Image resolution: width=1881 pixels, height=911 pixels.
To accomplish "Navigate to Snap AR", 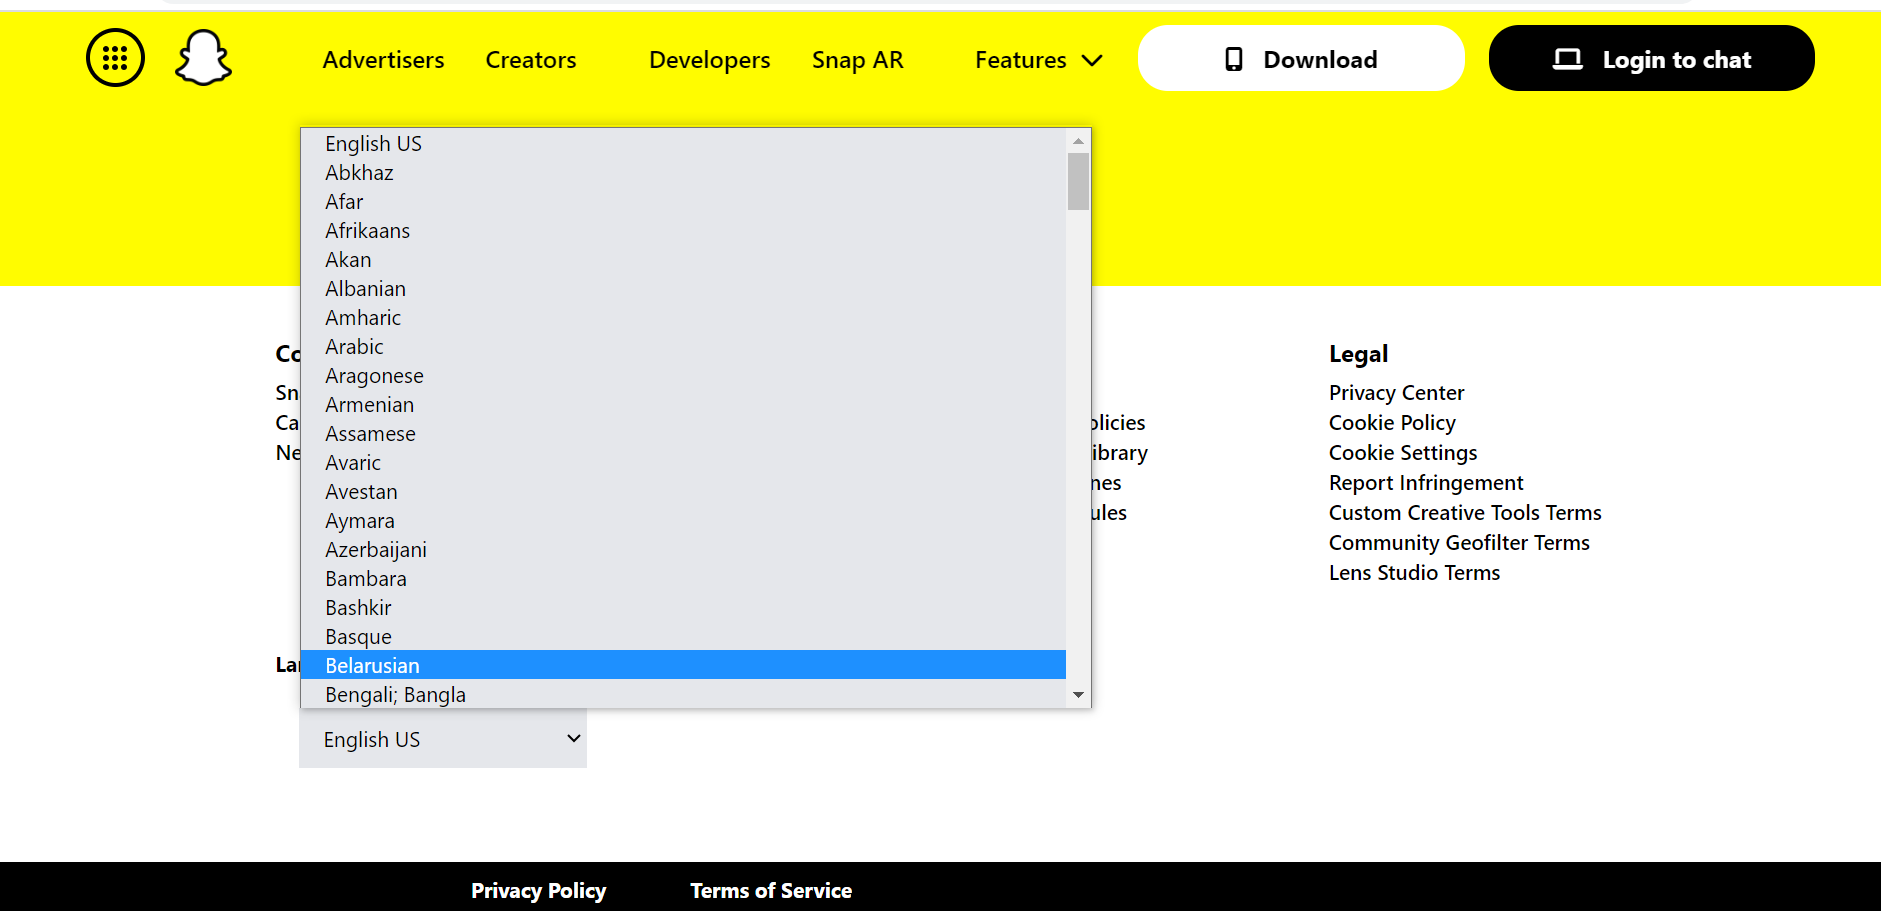I will point(858,60).
